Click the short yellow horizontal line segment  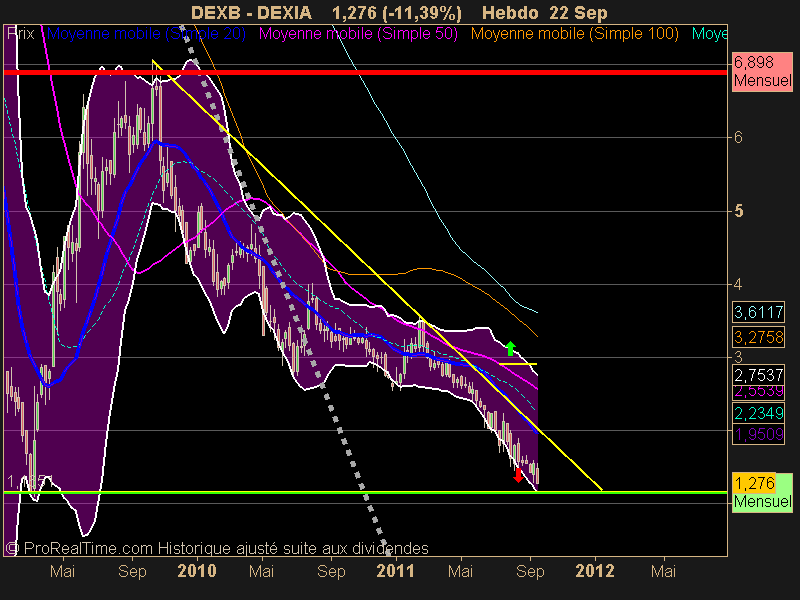coord(518,364)
